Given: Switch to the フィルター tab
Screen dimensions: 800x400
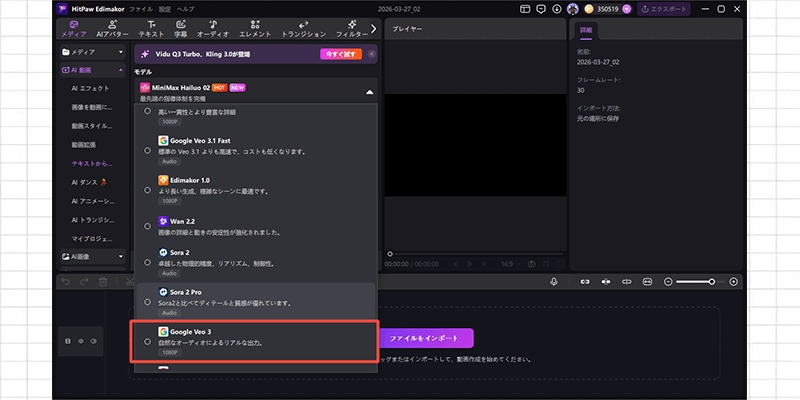Looking at the screenshot, I should (352, 29).
